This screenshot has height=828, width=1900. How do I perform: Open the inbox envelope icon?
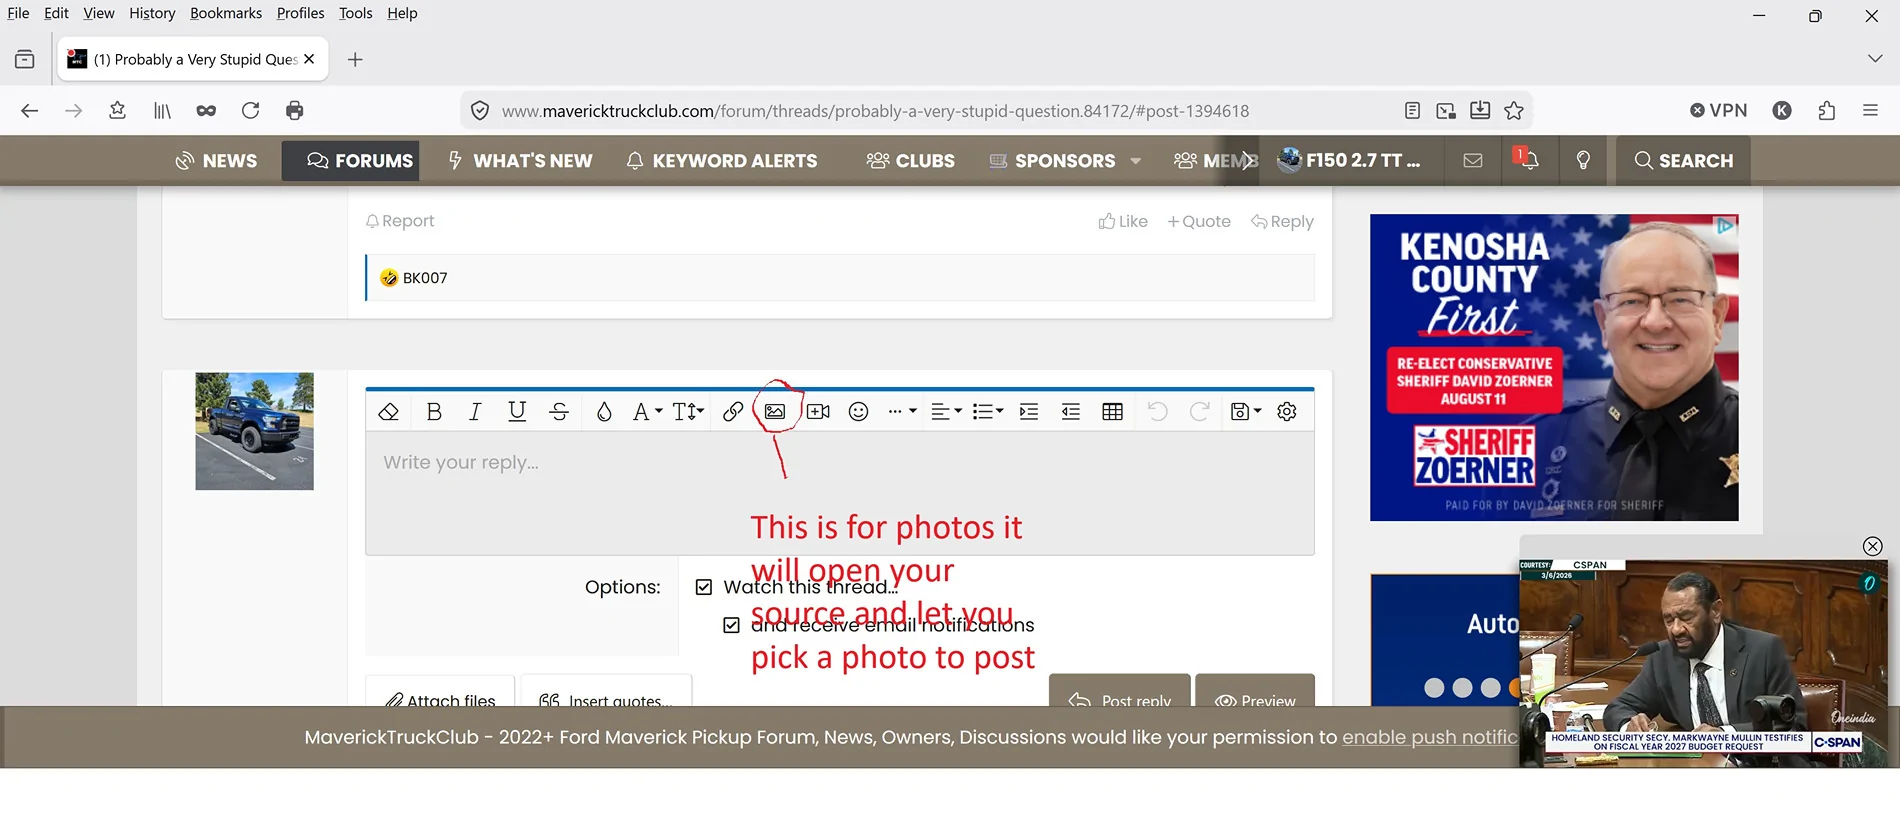coord(1473,161)
